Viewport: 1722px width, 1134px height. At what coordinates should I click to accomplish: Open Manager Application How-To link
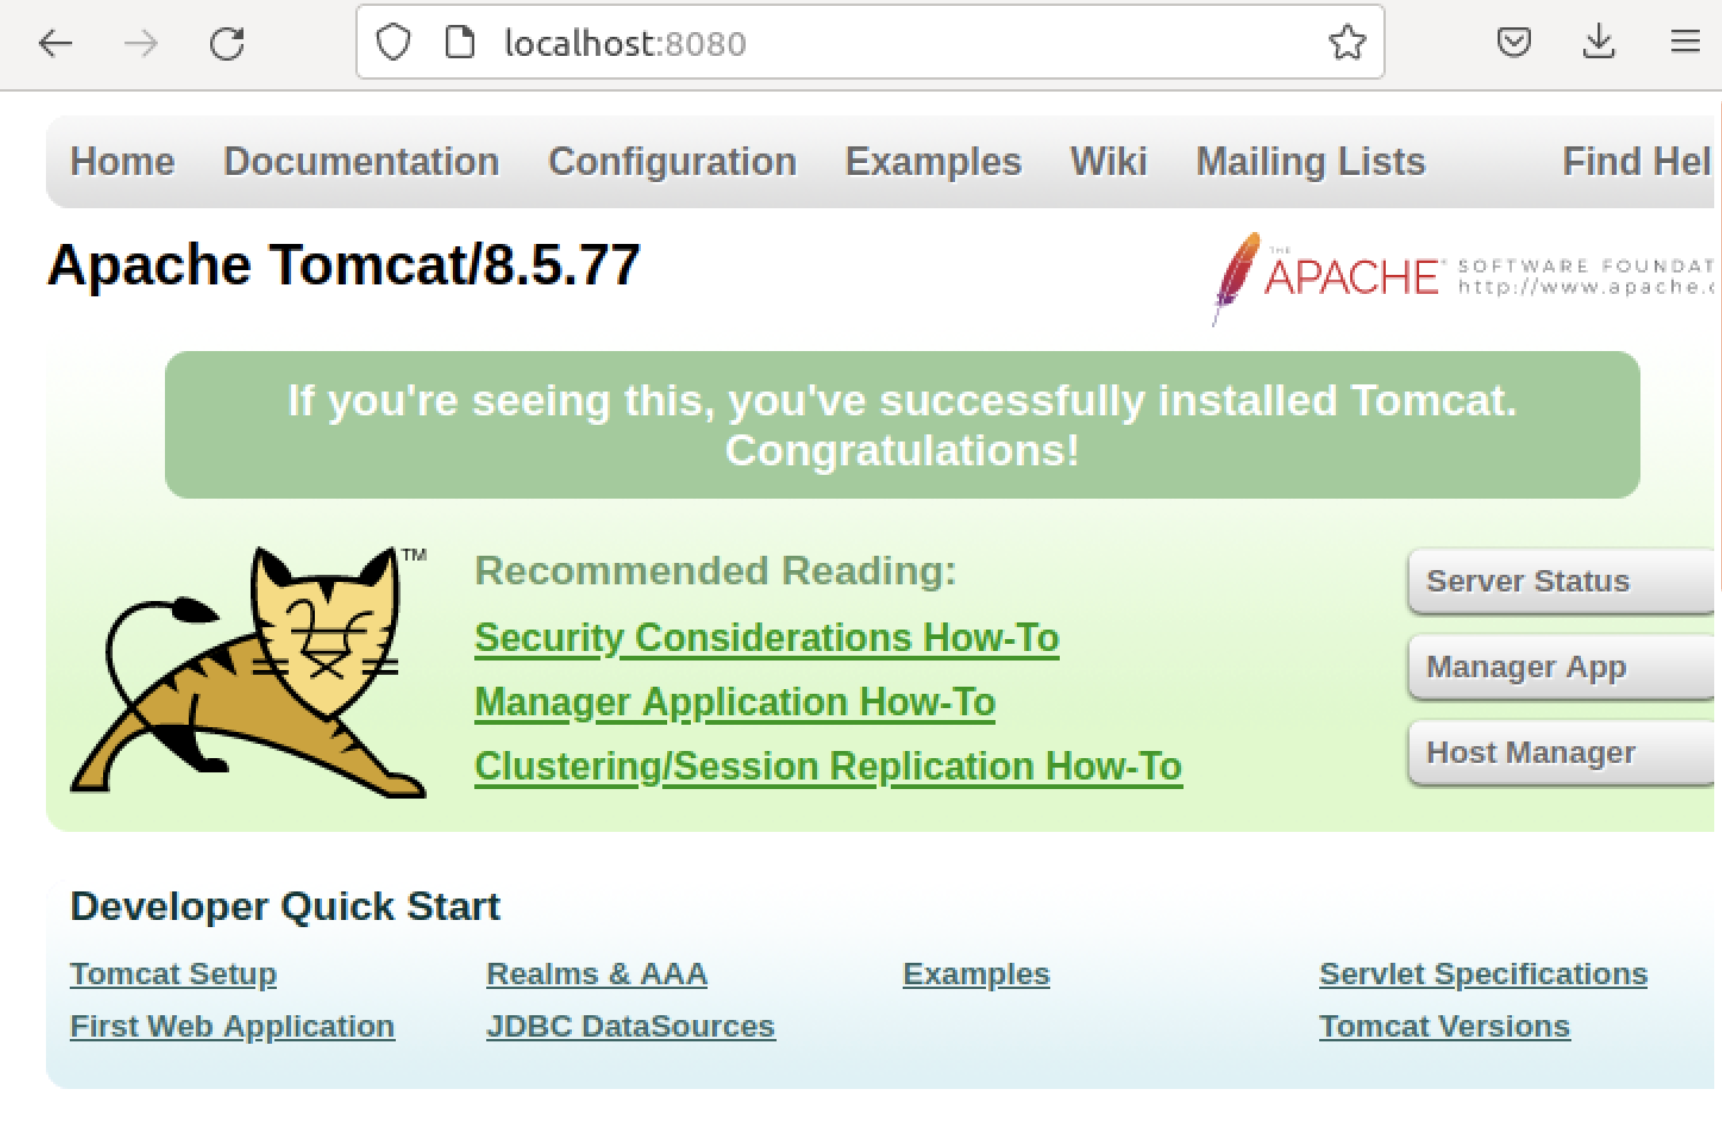(734, 702)
